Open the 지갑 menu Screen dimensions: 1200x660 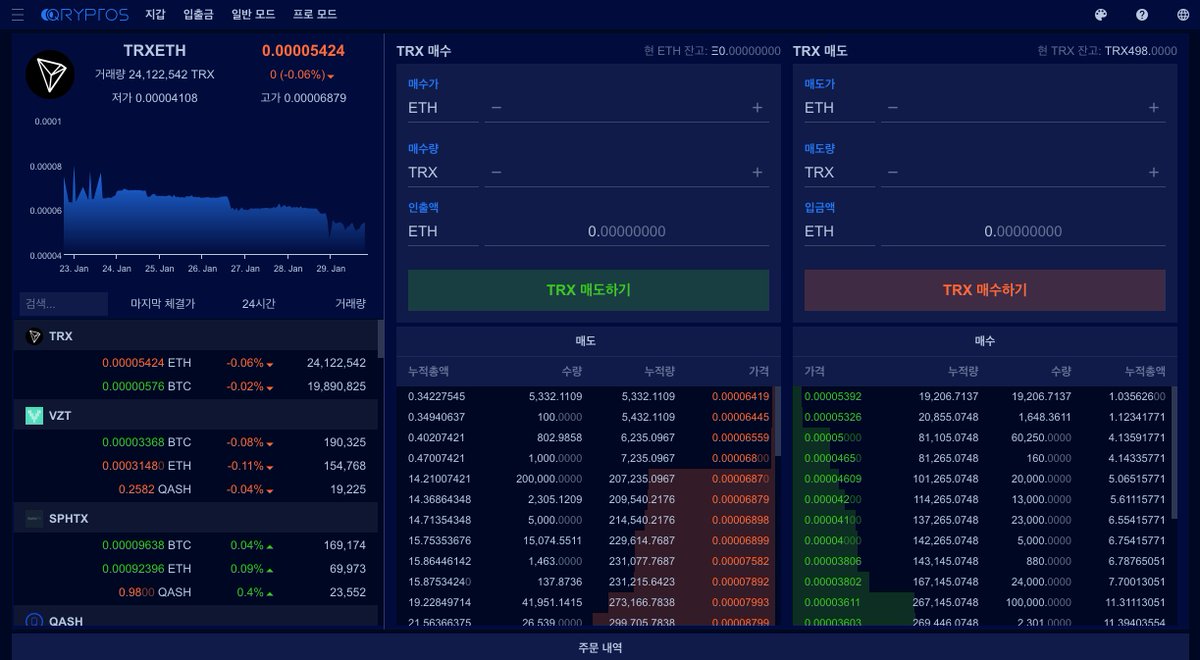pyautogui.click(x=155, y=15)
